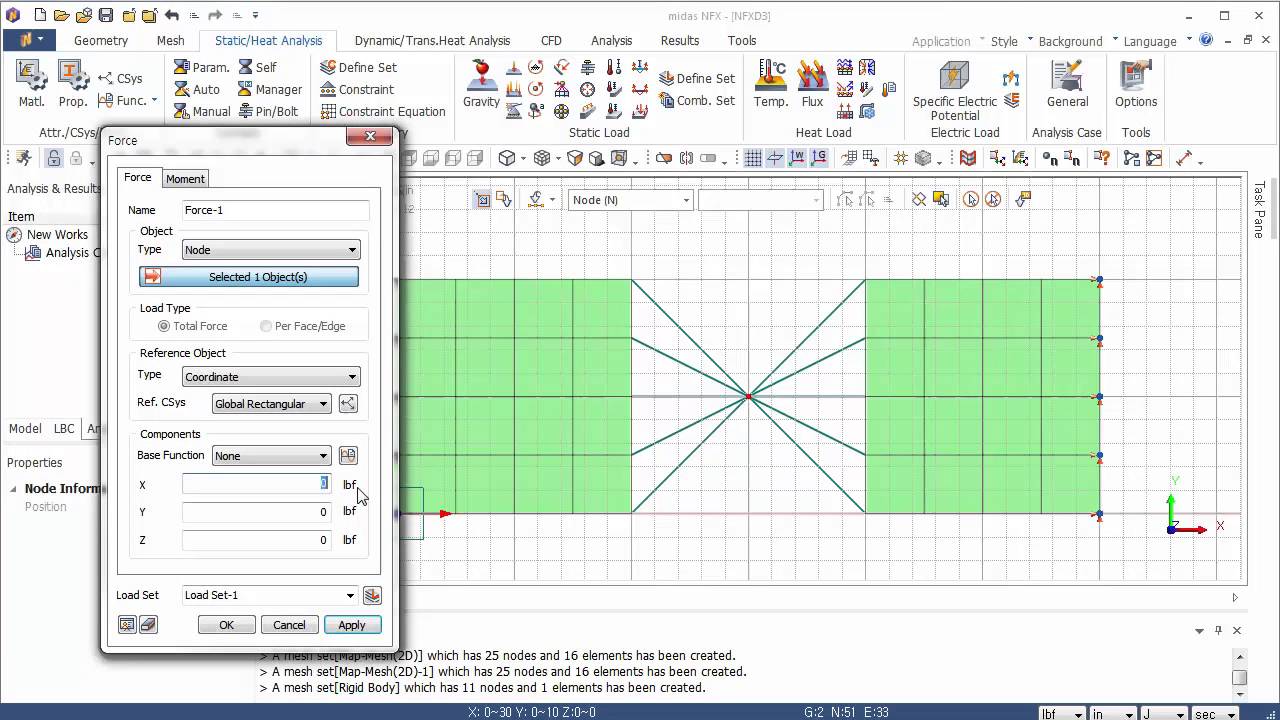The width and height of the screenshot is (1280, 720).
Task: Click the Y force component field
Action: pyautogui.click(x=256, y=512)
